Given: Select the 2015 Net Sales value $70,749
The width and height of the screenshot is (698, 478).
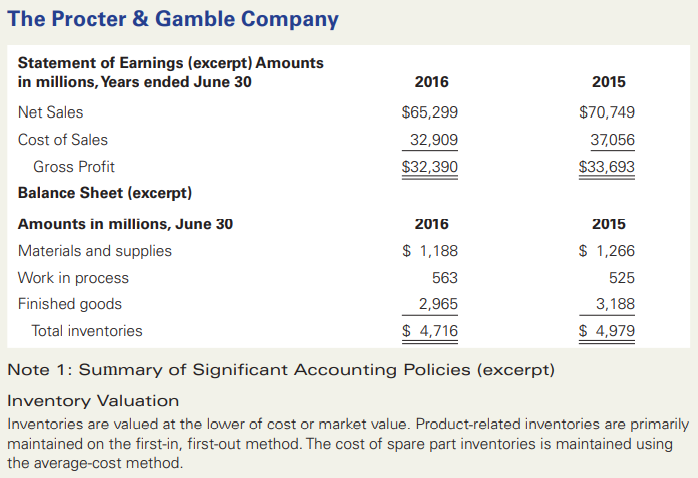Looking at the screenshot, I should 607,112.
